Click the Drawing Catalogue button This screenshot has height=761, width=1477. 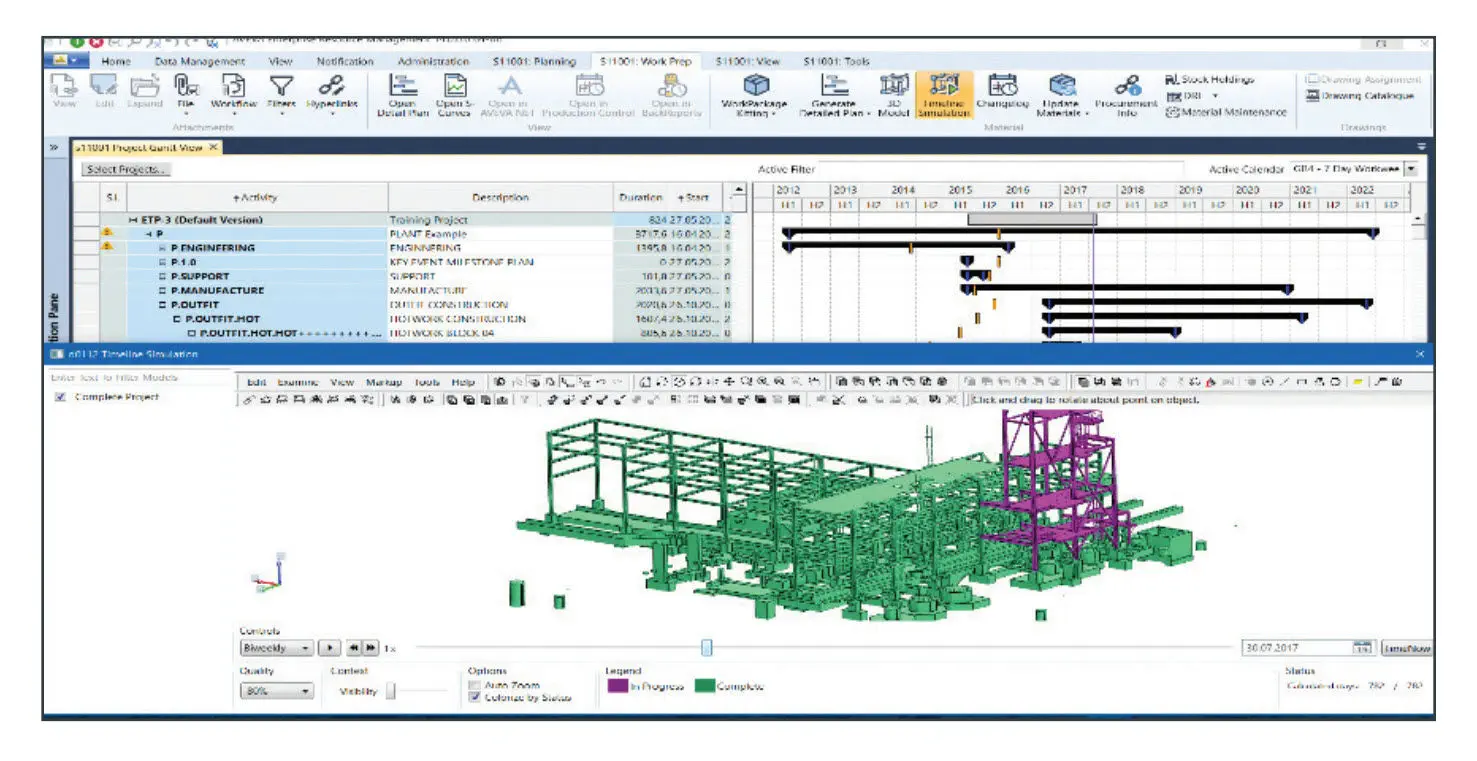click(x=1360, y=96)
